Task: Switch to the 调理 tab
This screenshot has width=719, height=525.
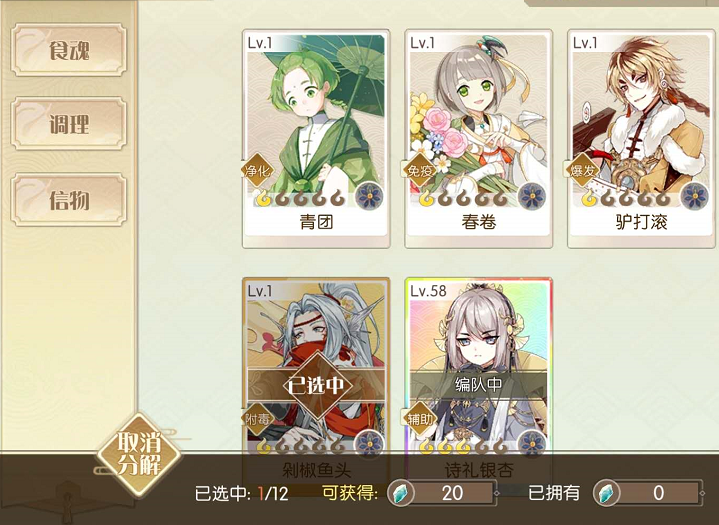Action: pyautogui.click(x=69, y=124)
